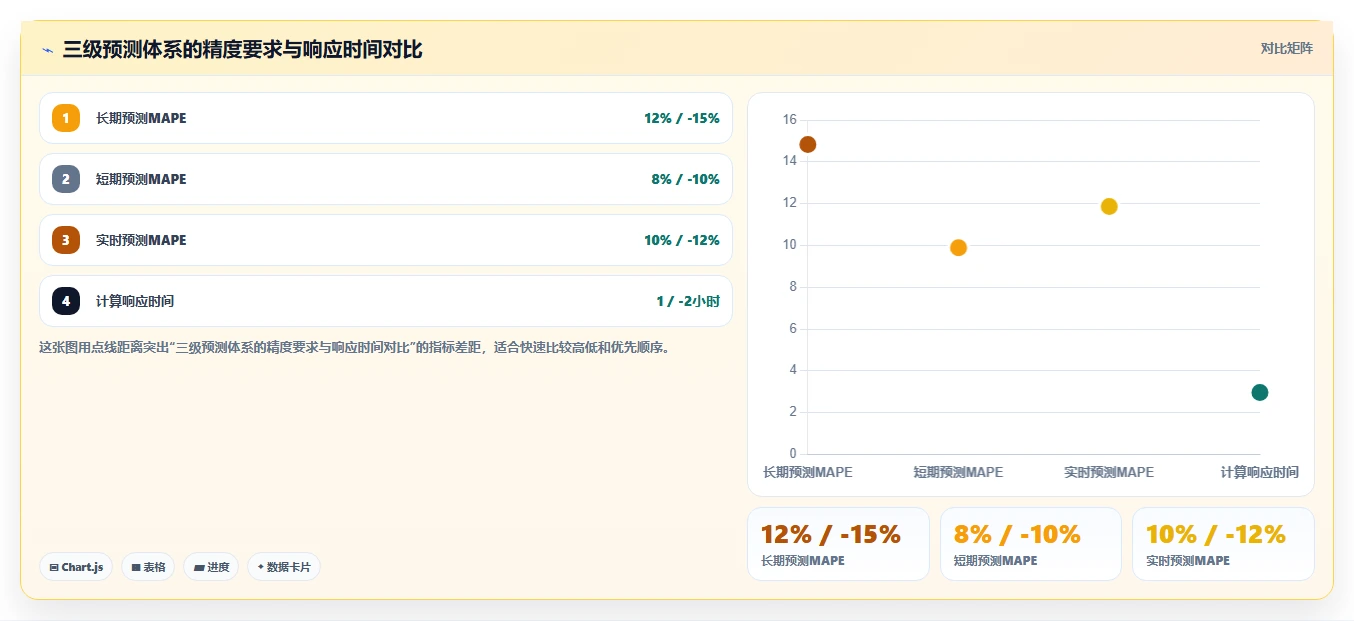Click the 进度 tag chip
The width and height of the screenshot is (1354, 621).
pyautogui.click(x=211, y=567)
